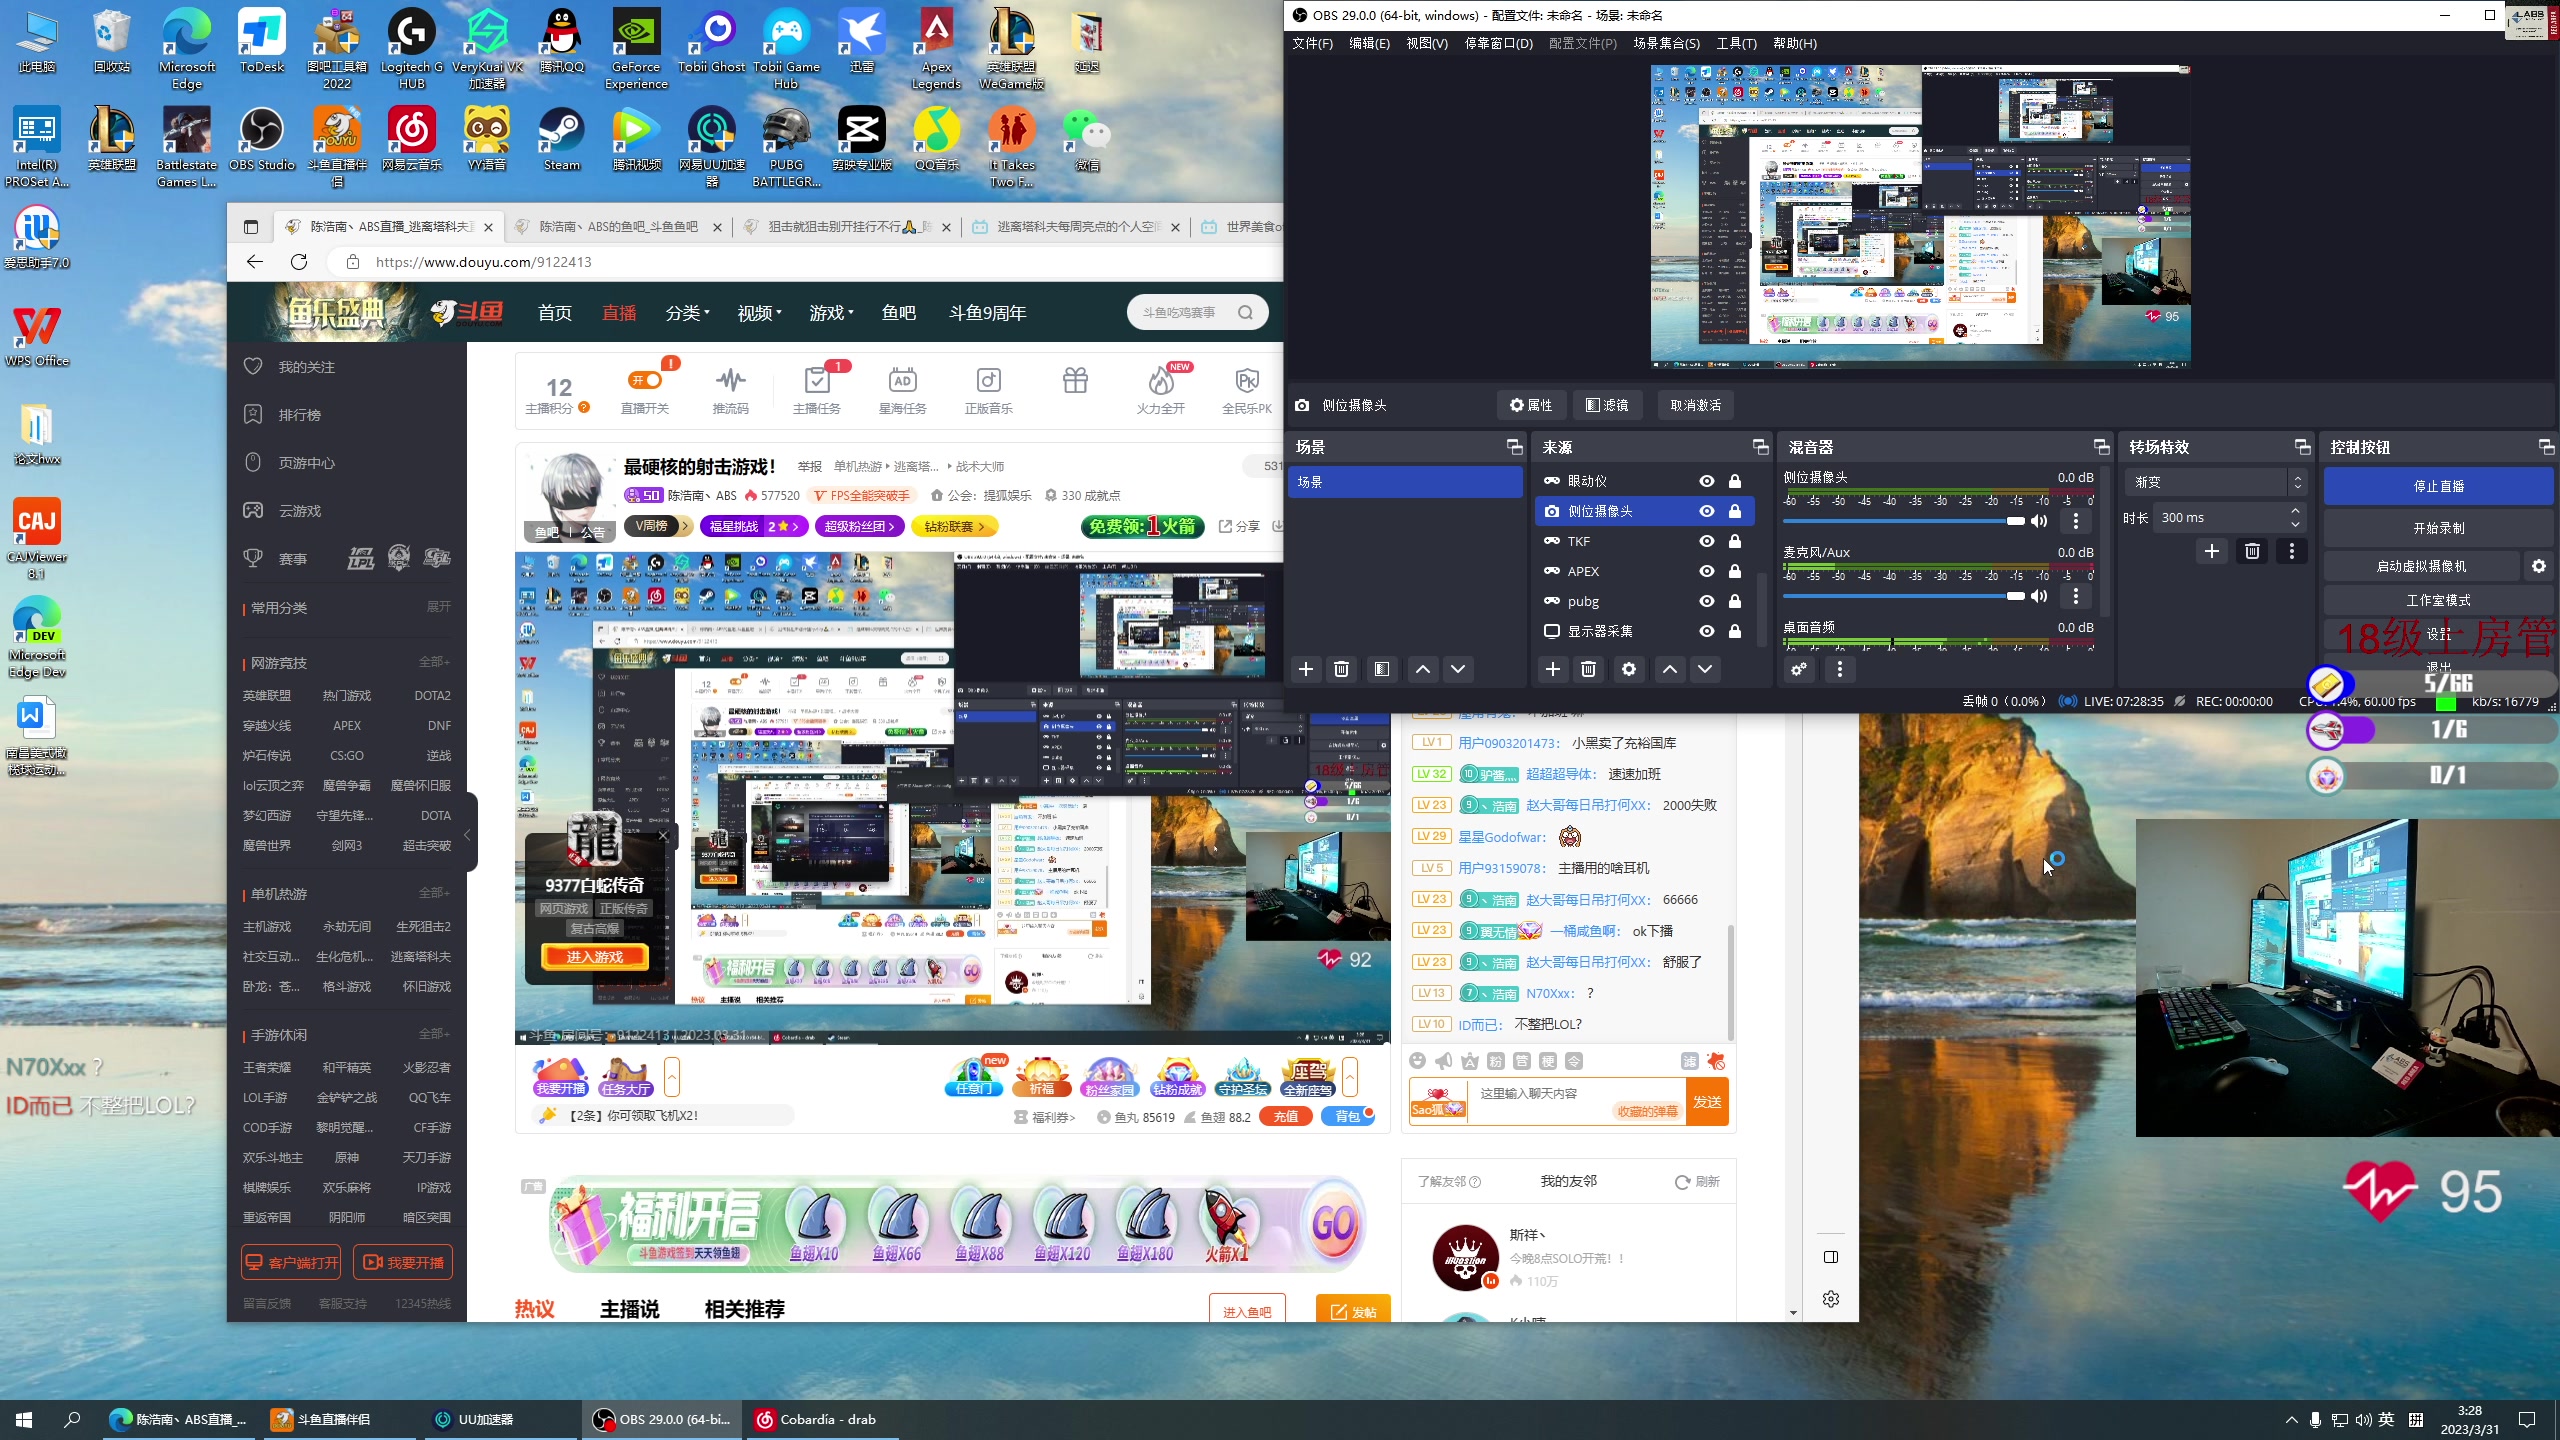This screenshot has width=2560, height=1440.
Task: Mute the 麦克风/Aux speaker icon
Action: (2039, 596)
